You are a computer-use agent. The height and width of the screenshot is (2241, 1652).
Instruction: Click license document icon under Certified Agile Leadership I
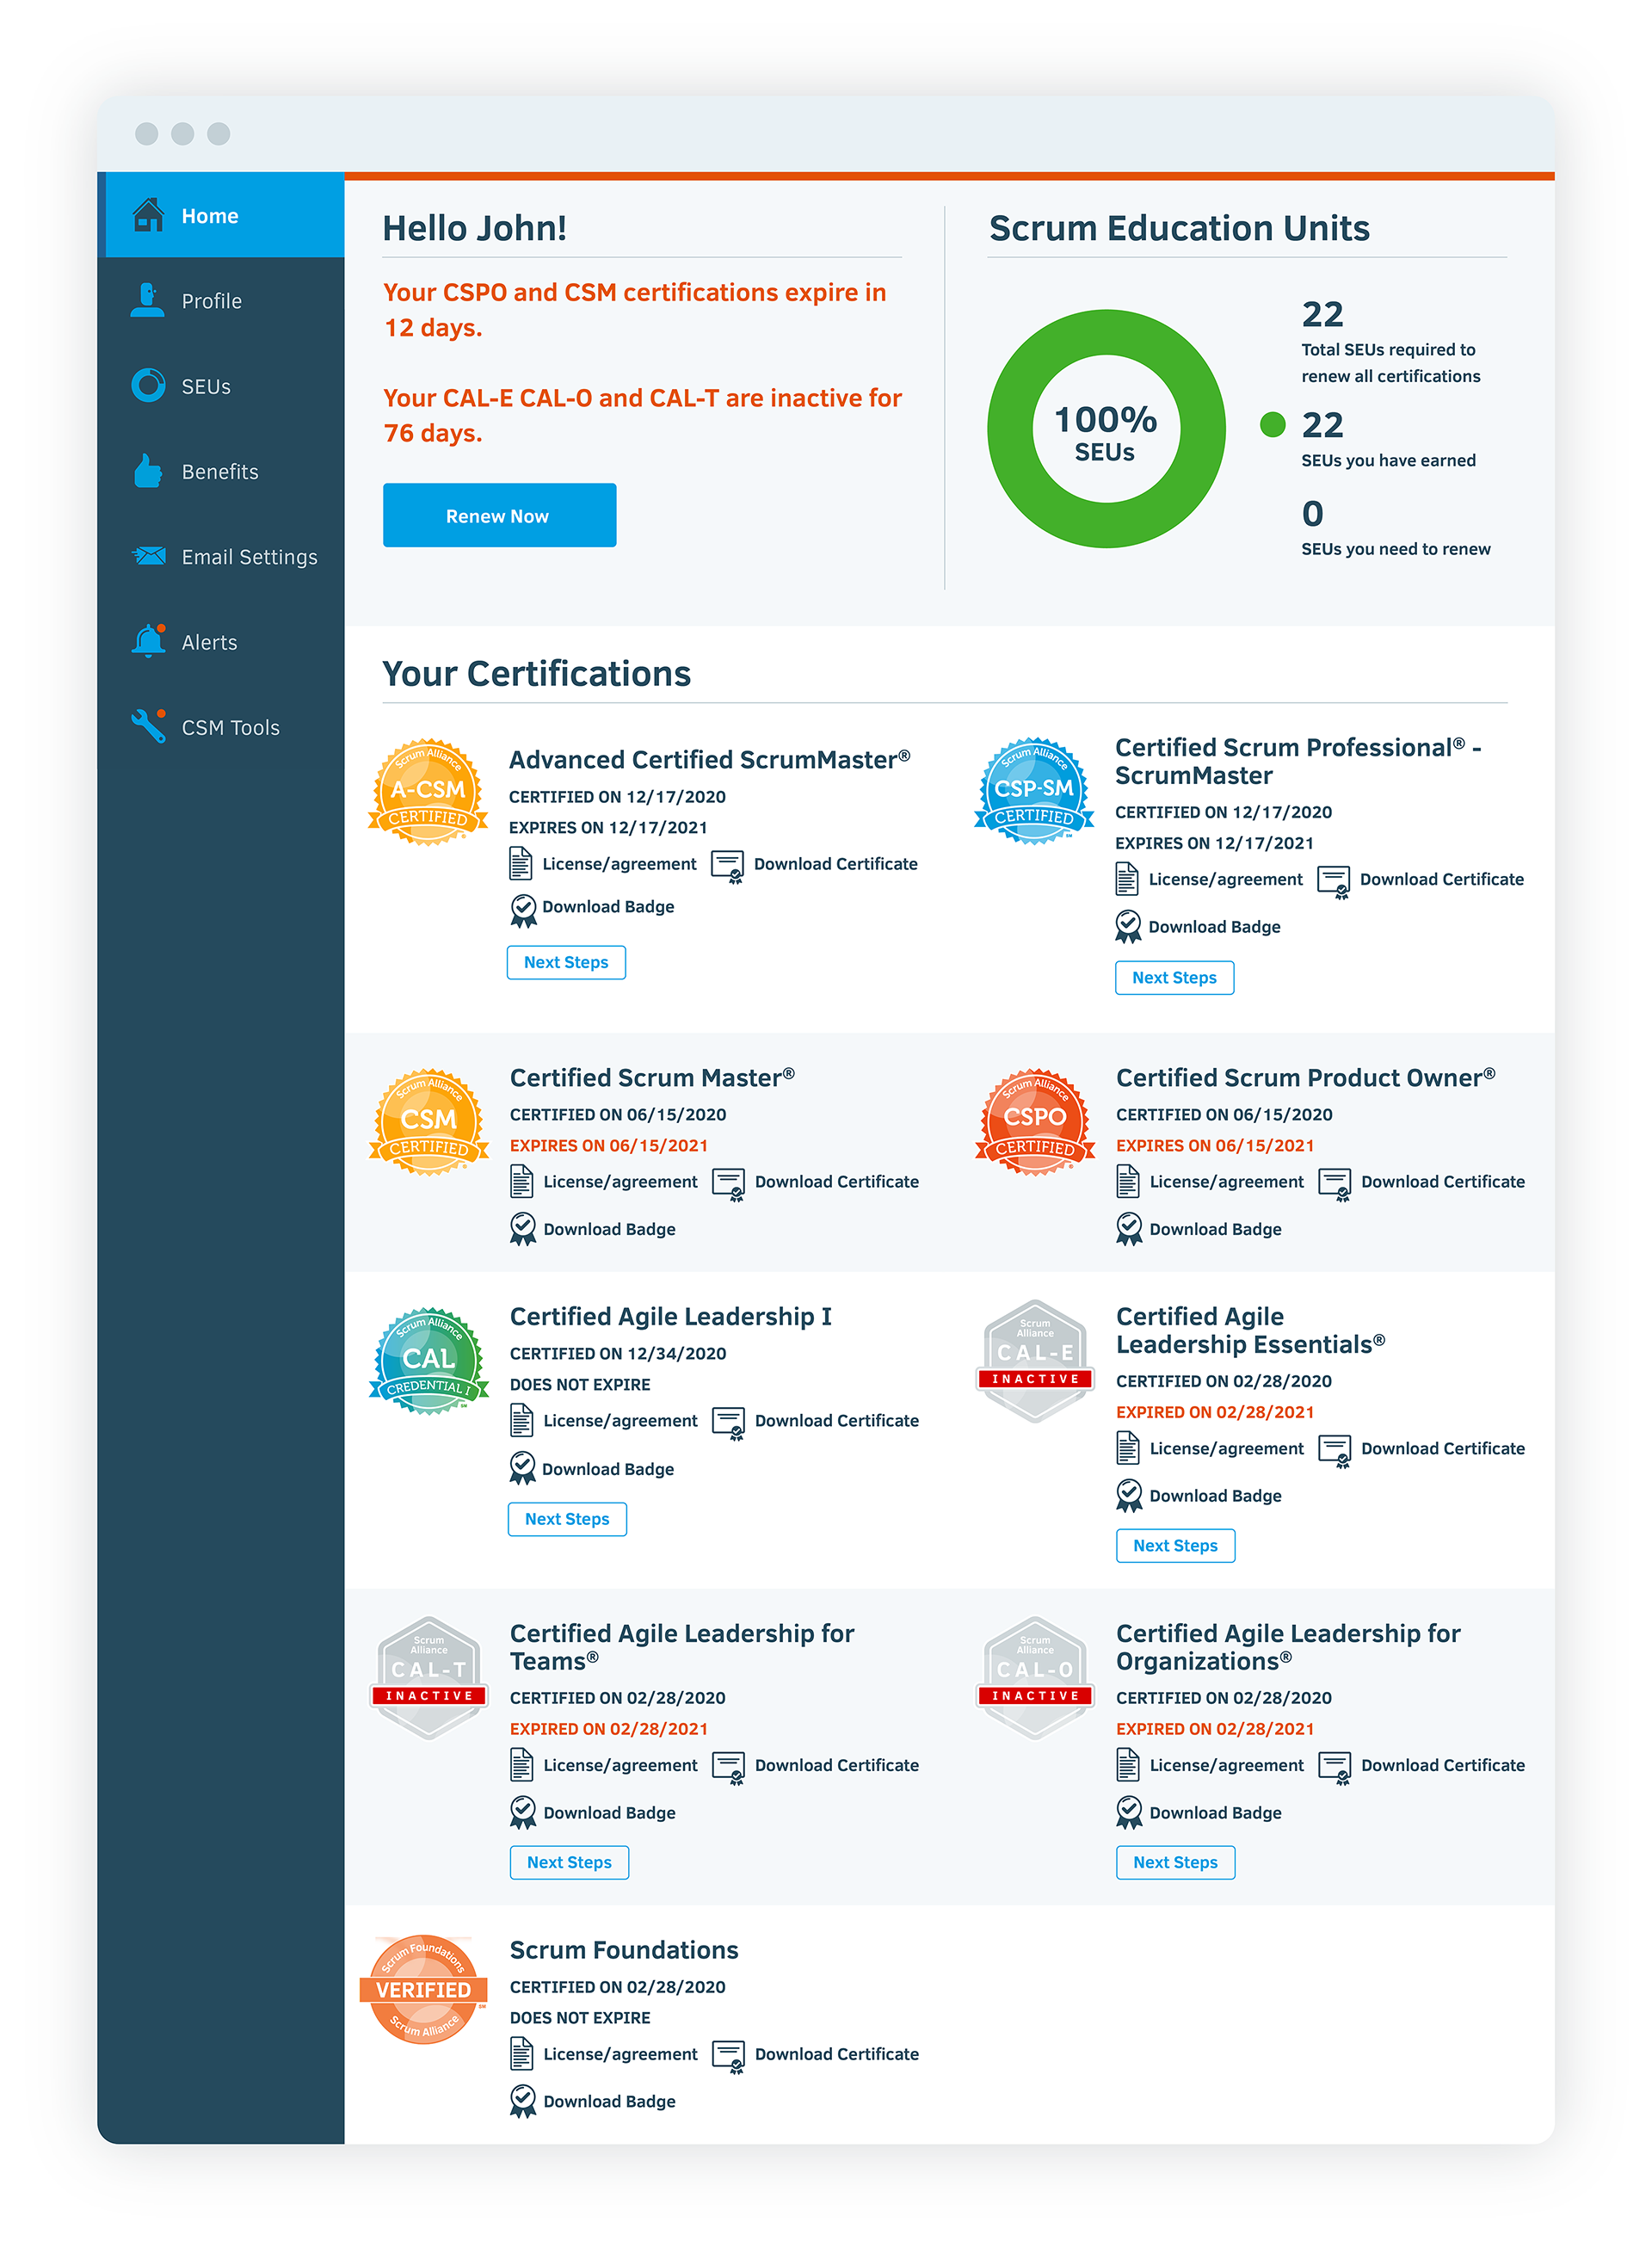(x=521, y=1420)
